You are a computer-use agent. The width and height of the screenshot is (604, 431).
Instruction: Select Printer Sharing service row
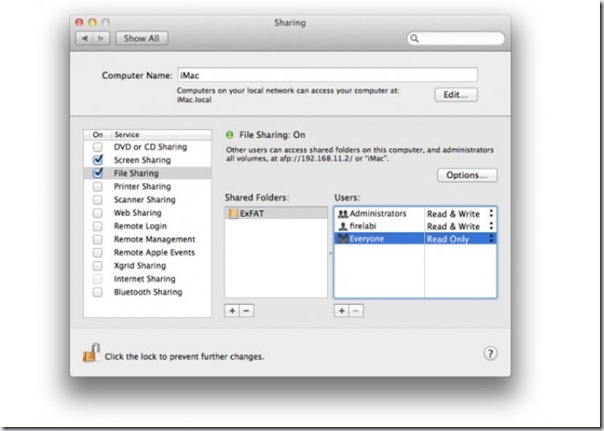(148, 186)
